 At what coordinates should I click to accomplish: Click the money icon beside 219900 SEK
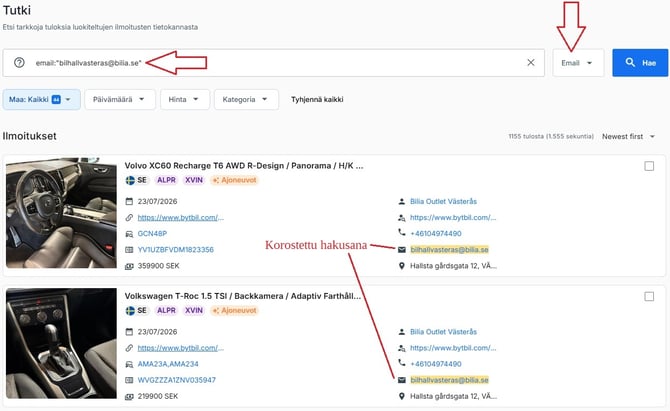pyautogui.click(x=129, y=396)
